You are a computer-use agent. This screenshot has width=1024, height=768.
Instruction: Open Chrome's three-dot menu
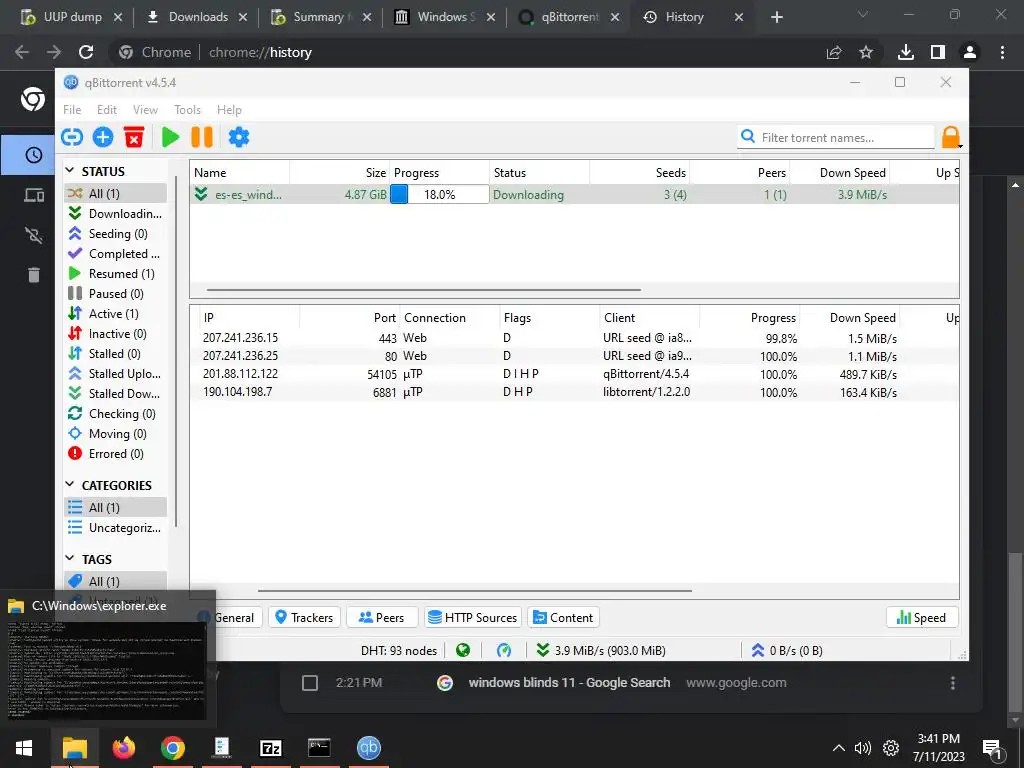(x=1002, y=52)
